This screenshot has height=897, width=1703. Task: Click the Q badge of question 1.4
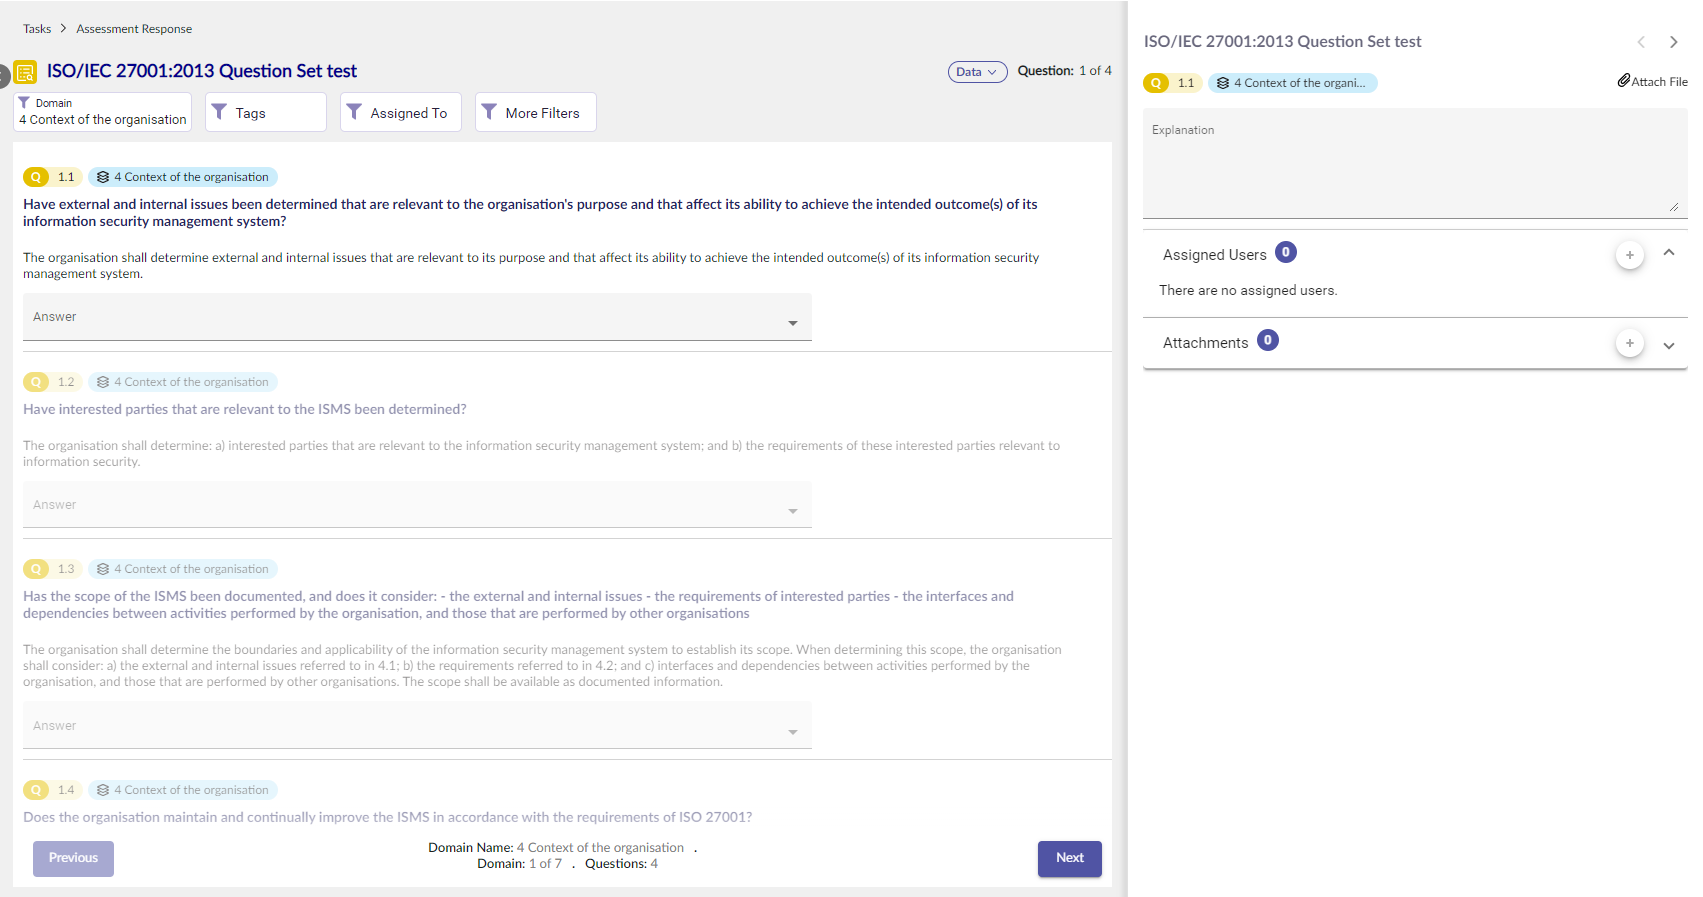(x=36, y=790)
